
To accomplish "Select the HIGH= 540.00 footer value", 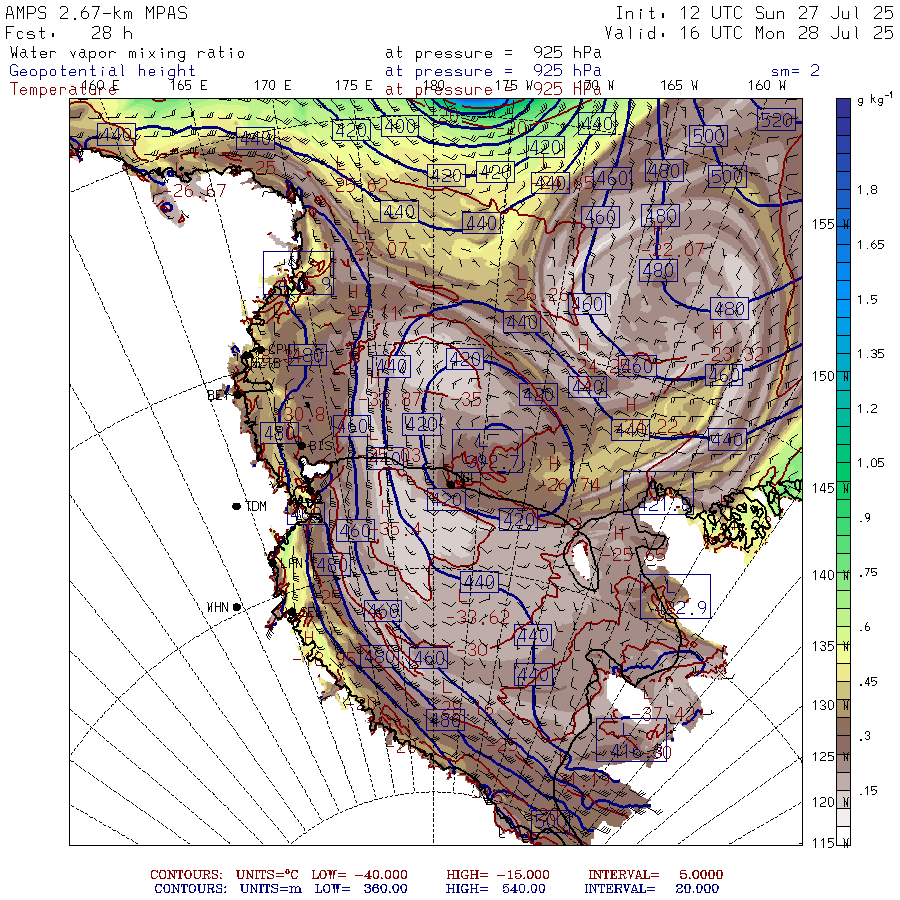I will [496, 889].
